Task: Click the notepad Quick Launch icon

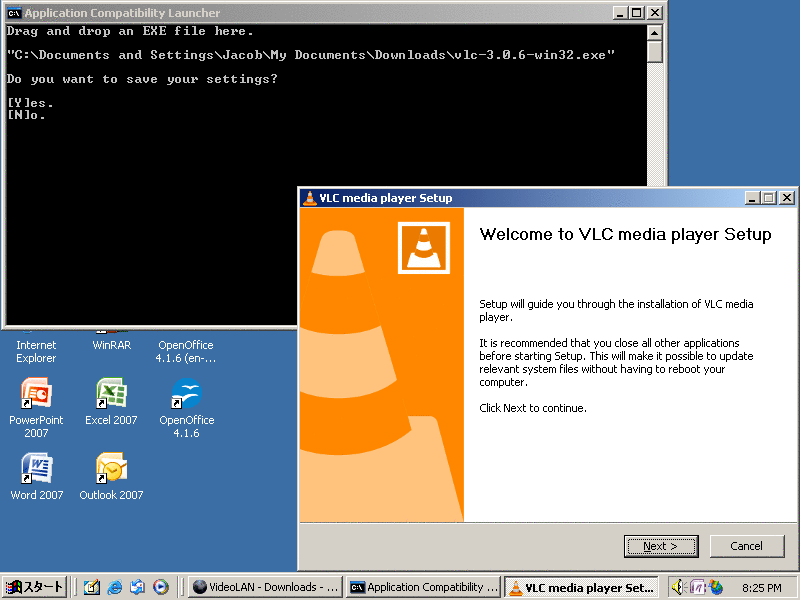Action: [x=92, y=588]
